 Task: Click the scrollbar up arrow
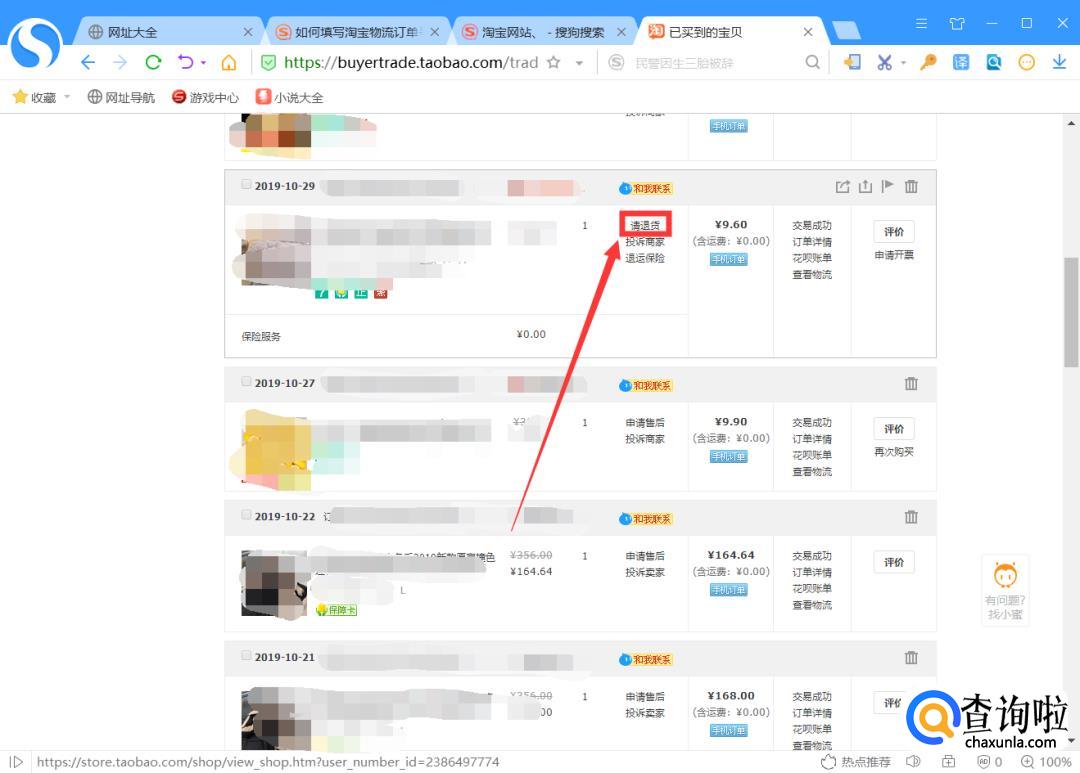point(1071,123)
